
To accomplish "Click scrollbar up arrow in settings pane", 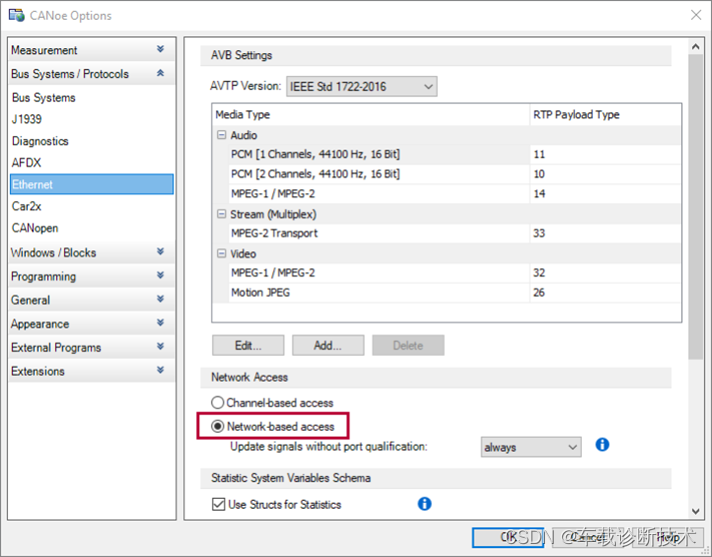I will click(696, 46).
